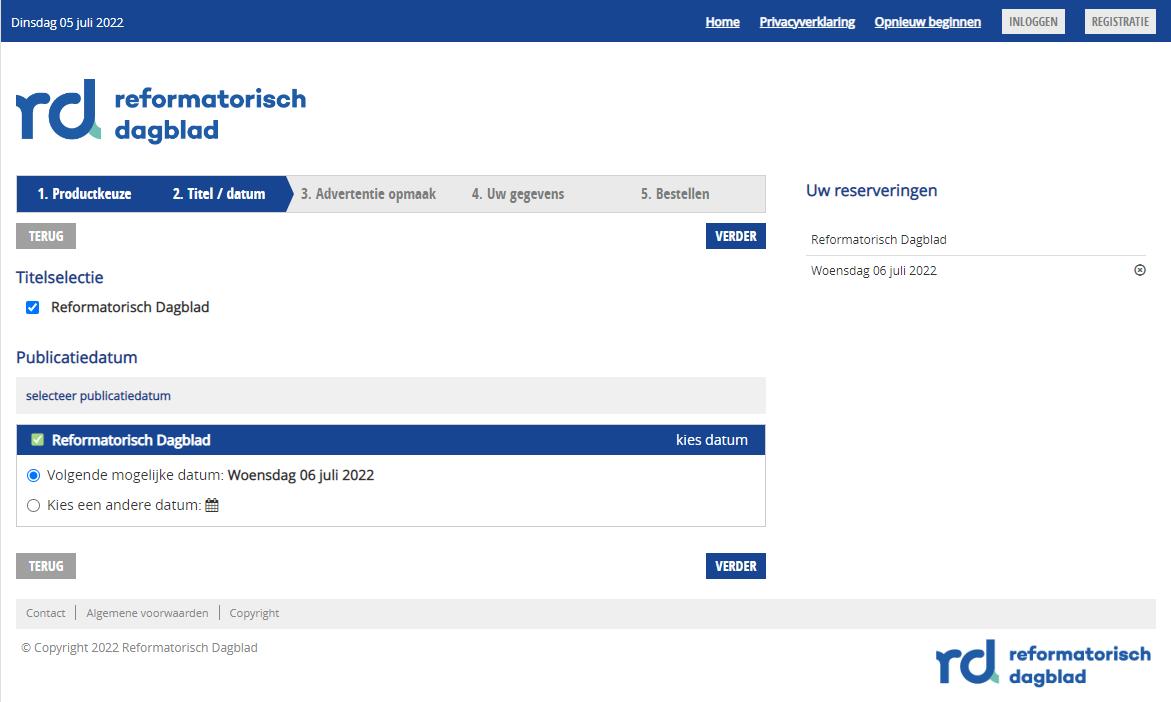Select the Volgende mogelijke datum radio button
The image size is (1171, 702).
click(x=34, y=476)
